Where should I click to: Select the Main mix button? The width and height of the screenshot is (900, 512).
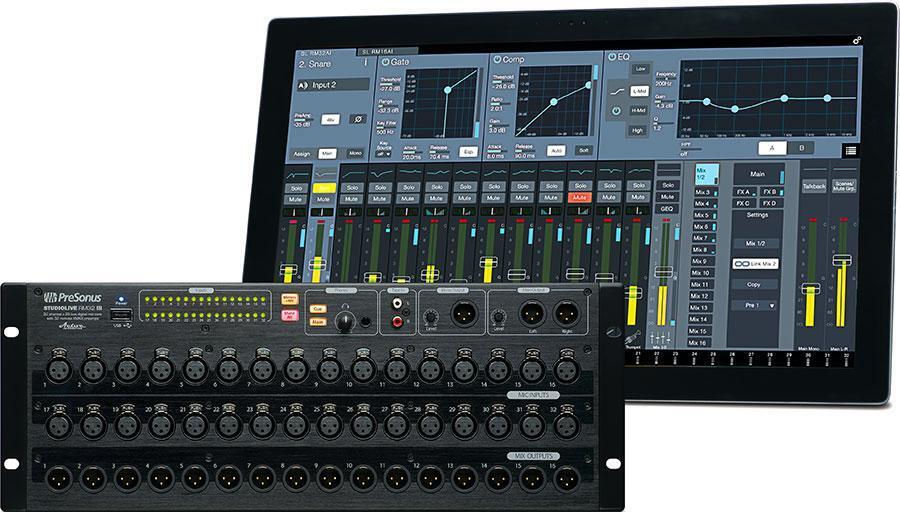(759, 174)
